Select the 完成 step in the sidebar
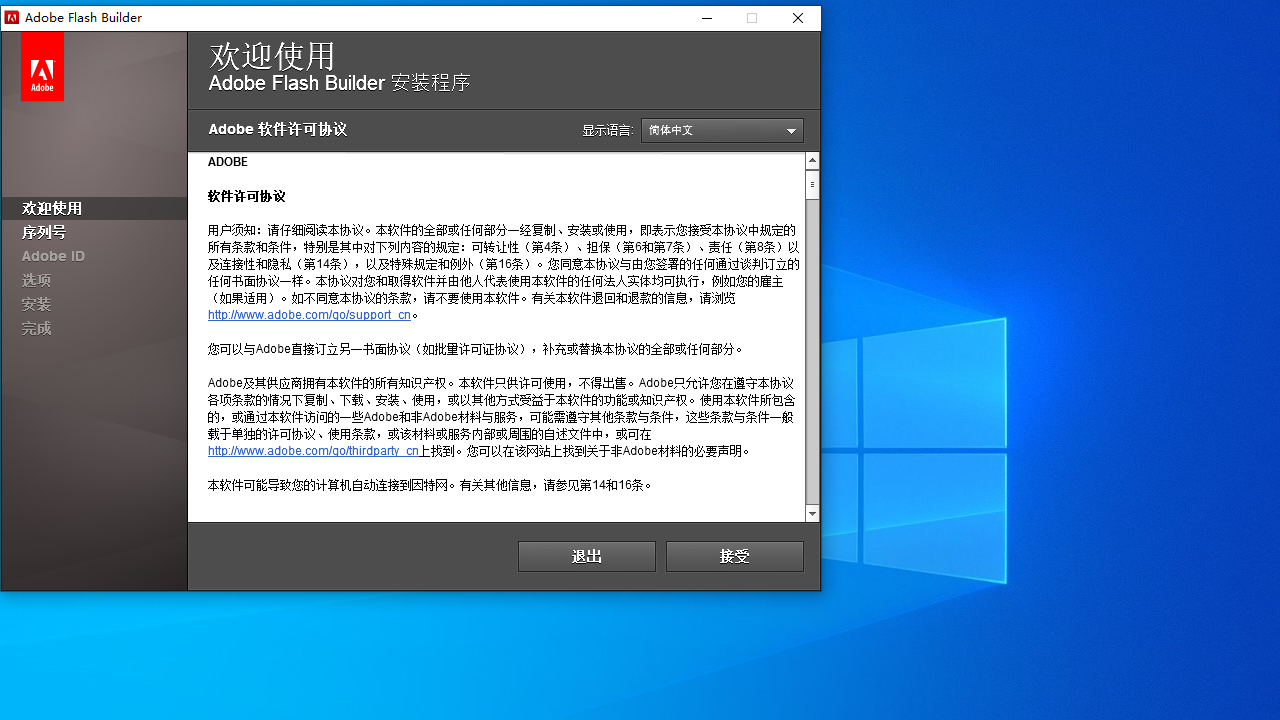The height and width of the screenshot is (720, 1280). pyautogui.click(x=36, y=328)
